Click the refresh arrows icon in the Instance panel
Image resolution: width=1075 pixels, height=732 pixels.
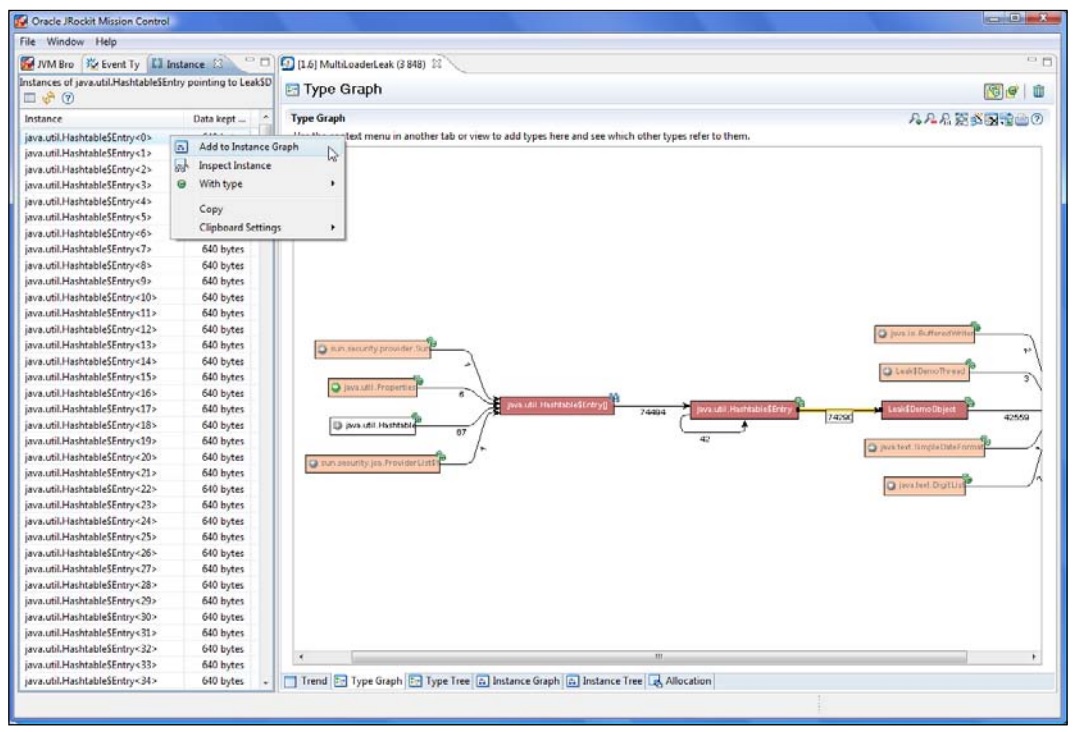click(49, 98)
